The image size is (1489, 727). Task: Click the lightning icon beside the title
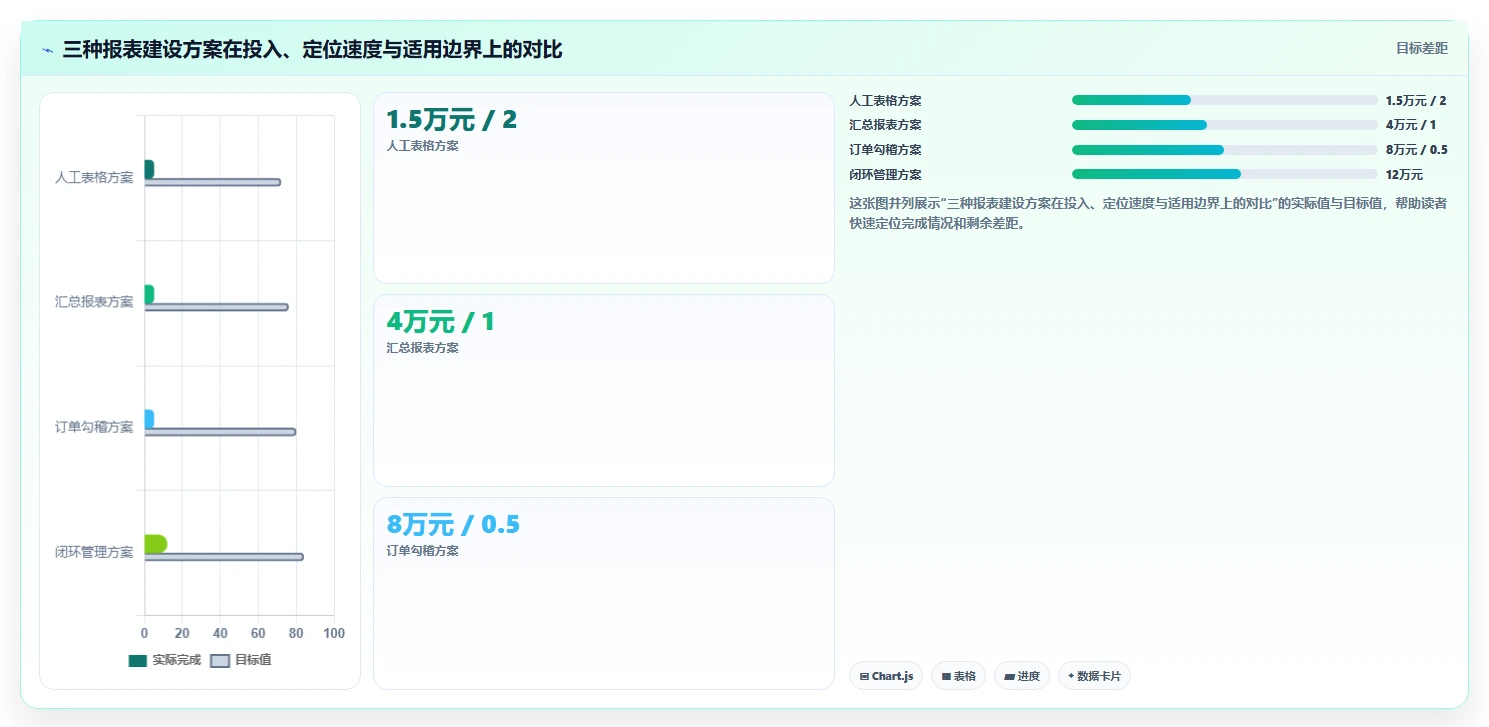(47, 50)
